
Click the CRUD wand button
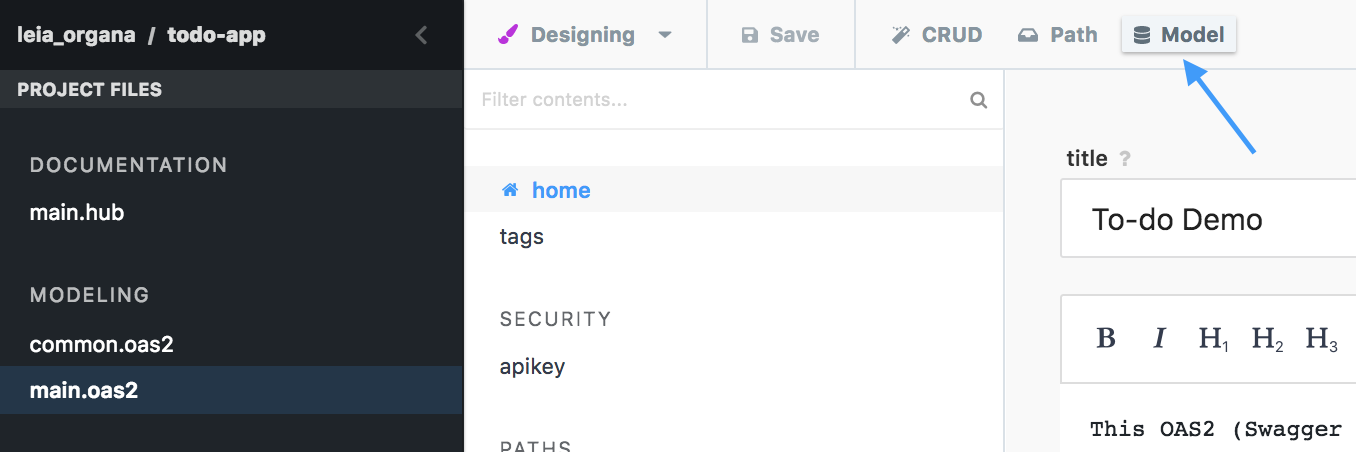936,35
